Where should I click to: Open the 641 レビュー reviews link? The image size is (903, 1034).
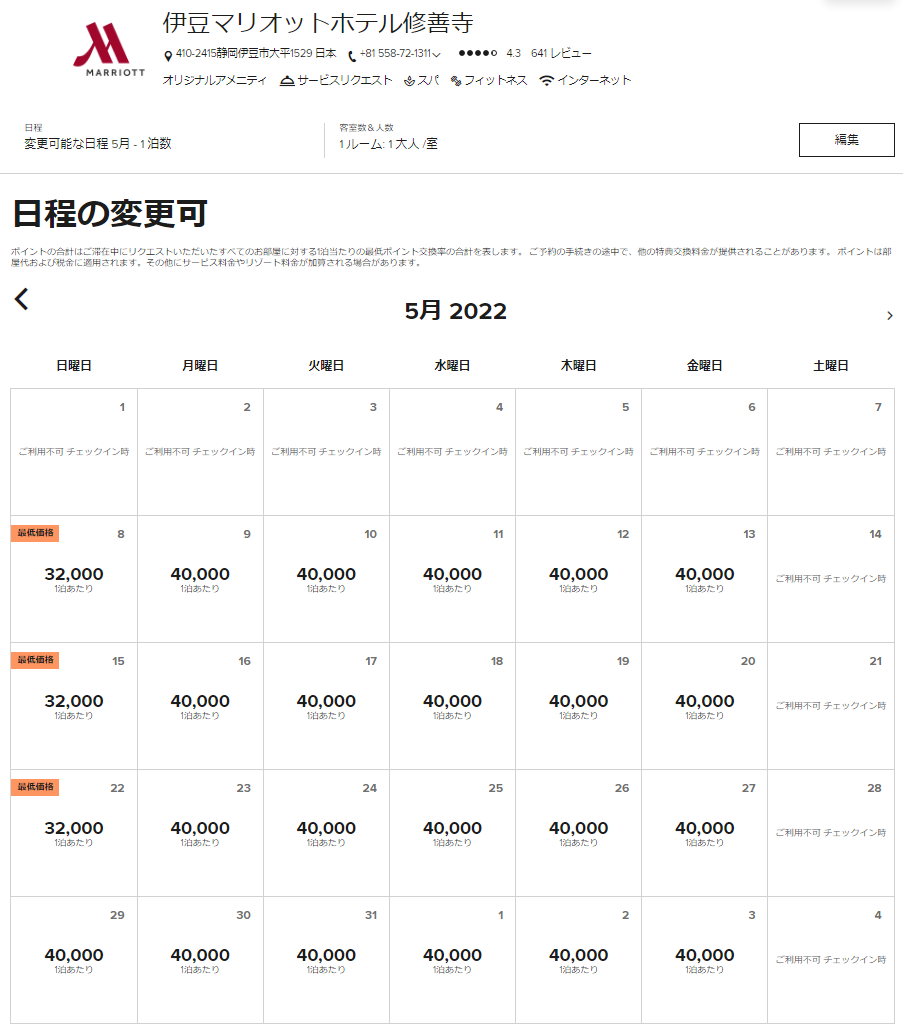[x=561, y=53]
